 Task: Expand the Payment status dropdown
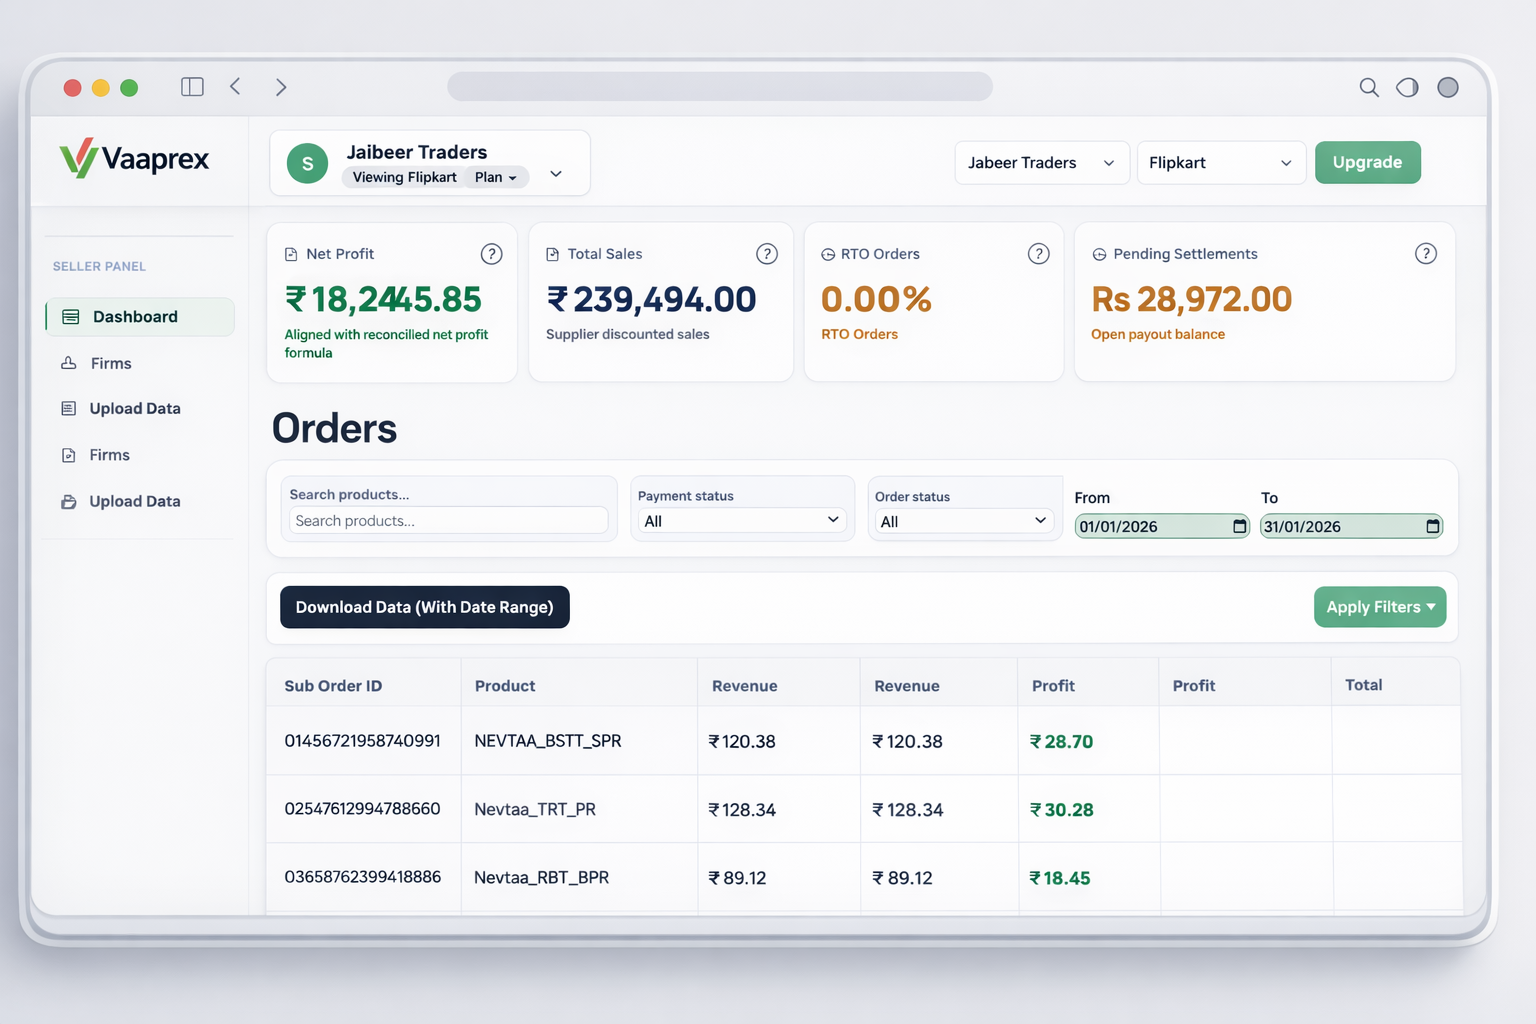pyautogui.click(x=741, y=521)
